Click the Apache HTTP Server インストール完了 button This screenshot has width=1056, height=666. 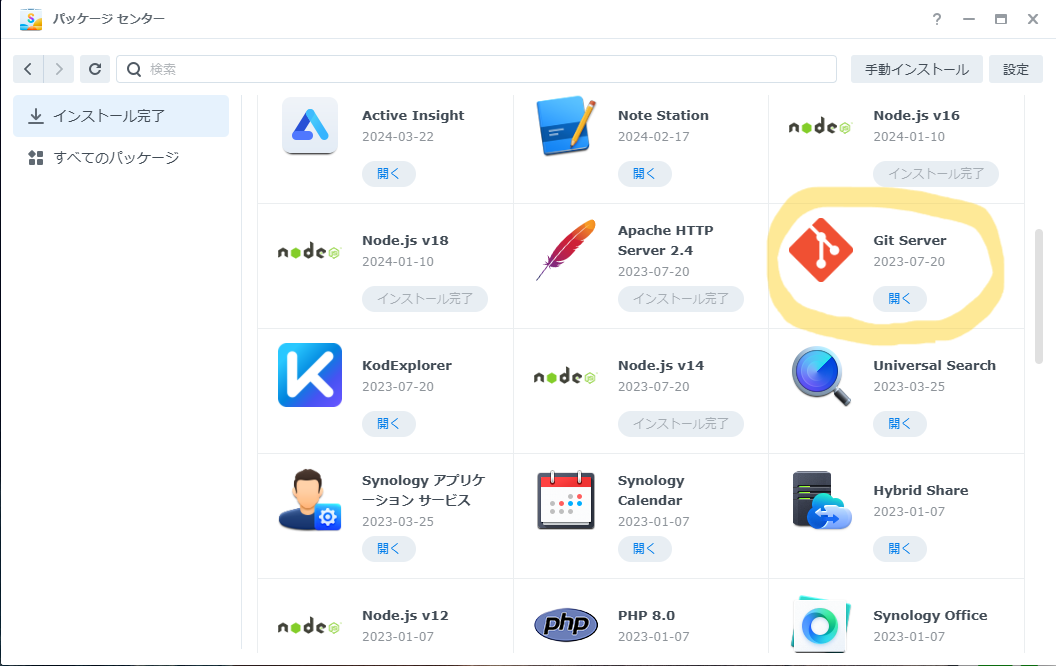tap(681, 298)
